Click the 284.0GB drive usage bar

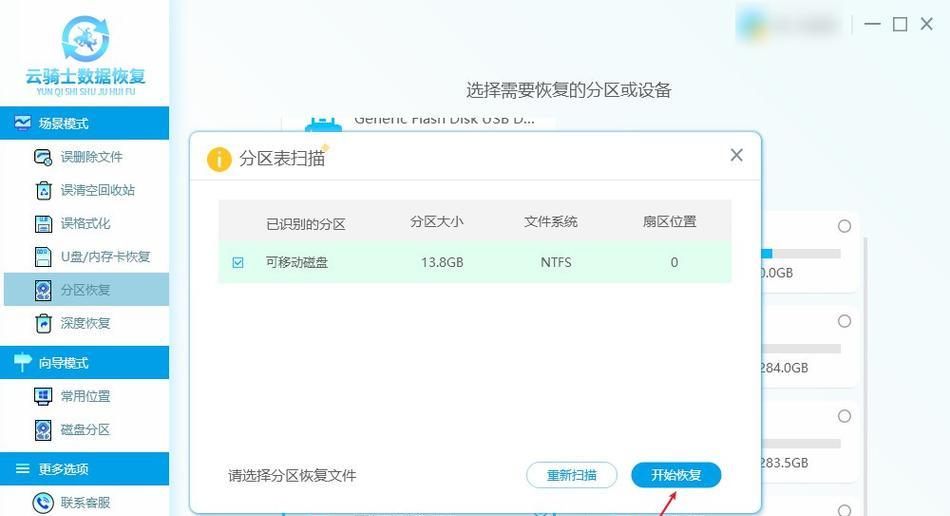tap(802, 349)
